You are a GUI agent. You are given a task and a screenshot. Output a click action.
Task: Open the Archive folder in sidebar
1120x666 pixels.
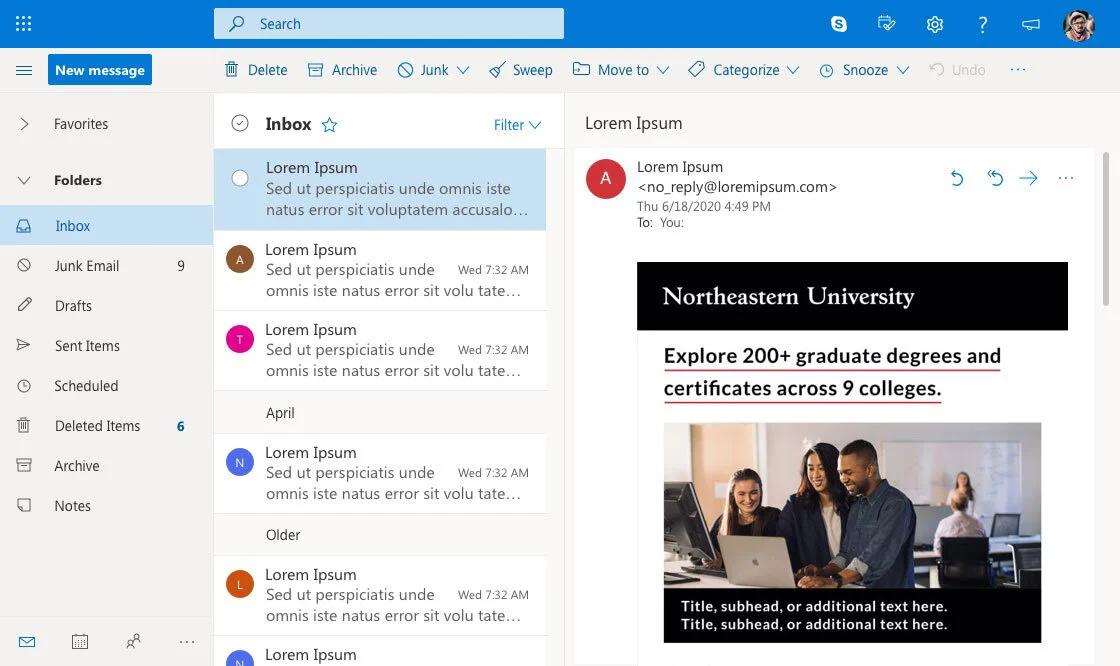point(106,466)
